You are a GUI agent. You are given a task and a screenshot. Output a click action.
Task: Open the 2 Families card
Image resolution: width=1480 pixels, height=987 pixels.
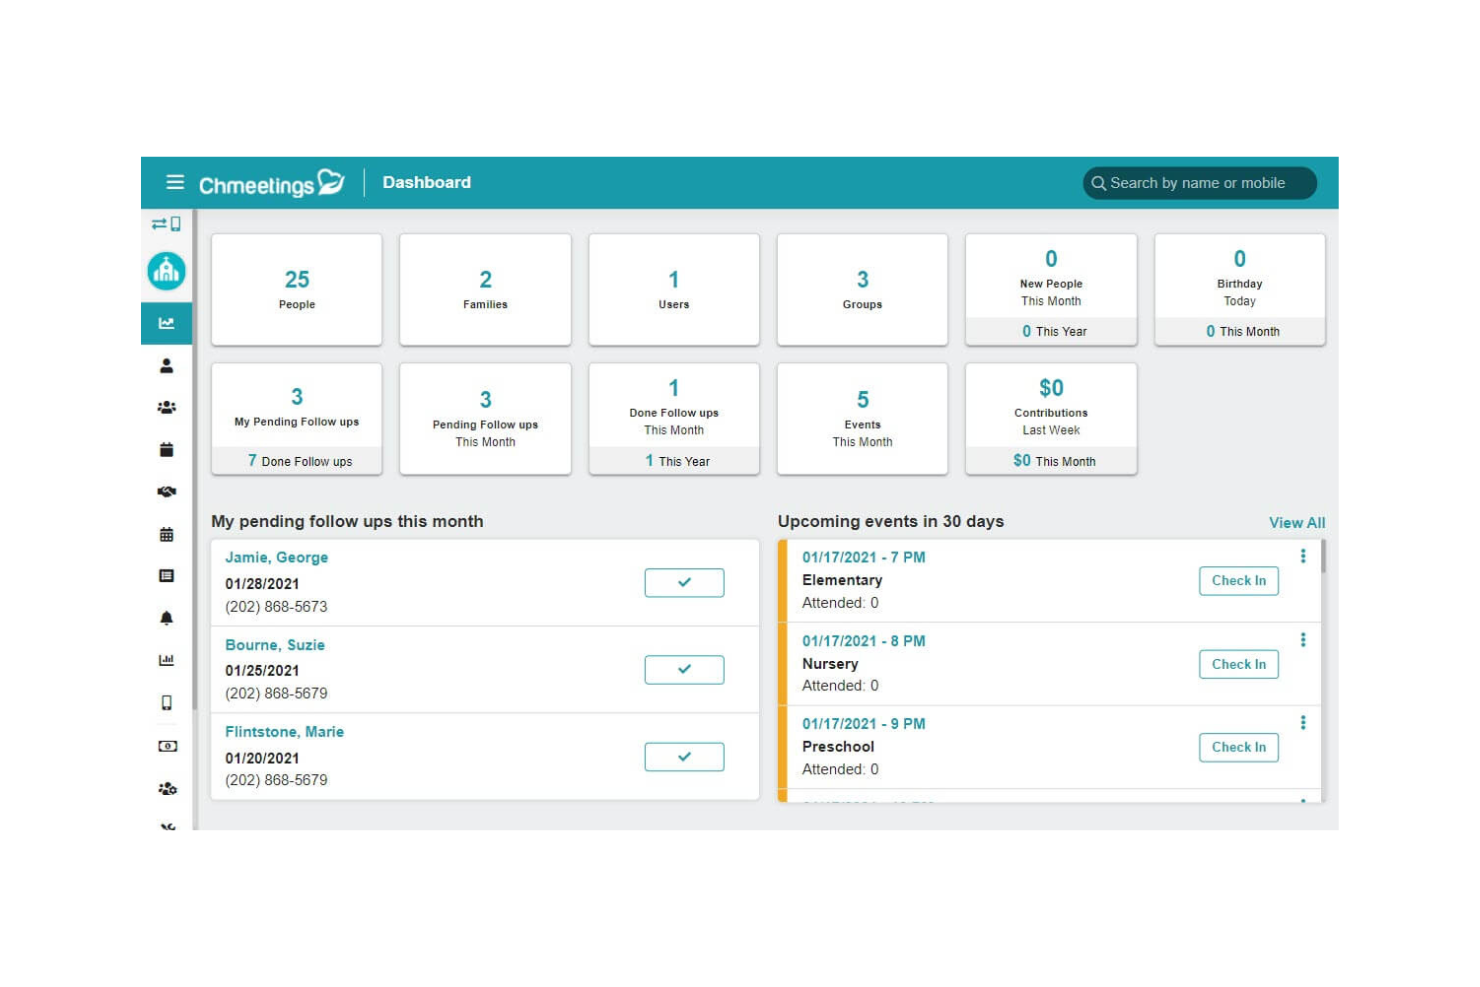[485, 290]
